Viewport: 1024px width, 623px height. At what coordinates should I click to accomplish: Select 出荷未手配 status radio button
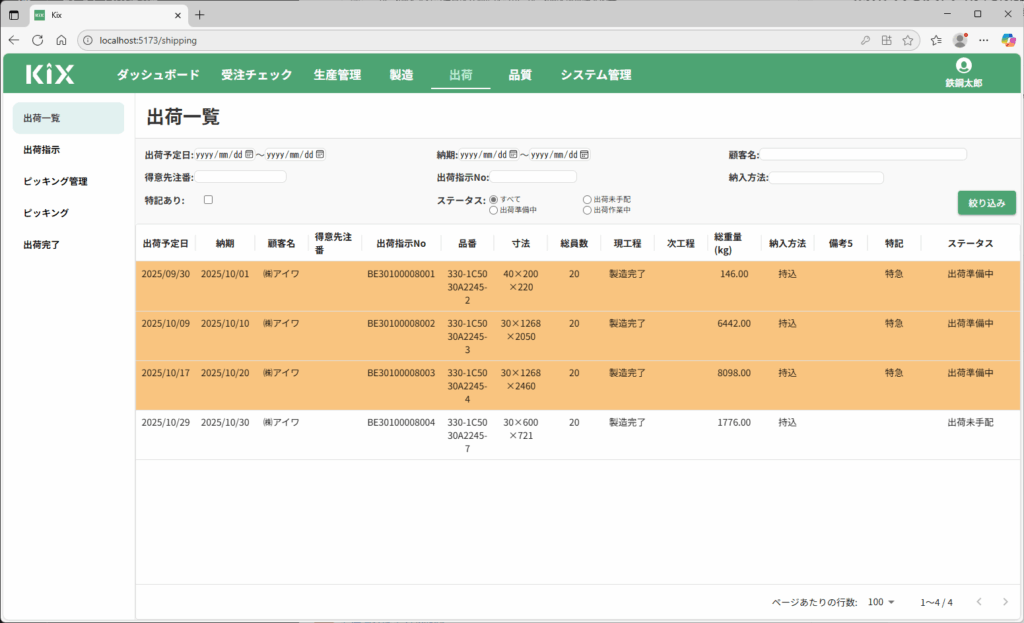point(587,199)
